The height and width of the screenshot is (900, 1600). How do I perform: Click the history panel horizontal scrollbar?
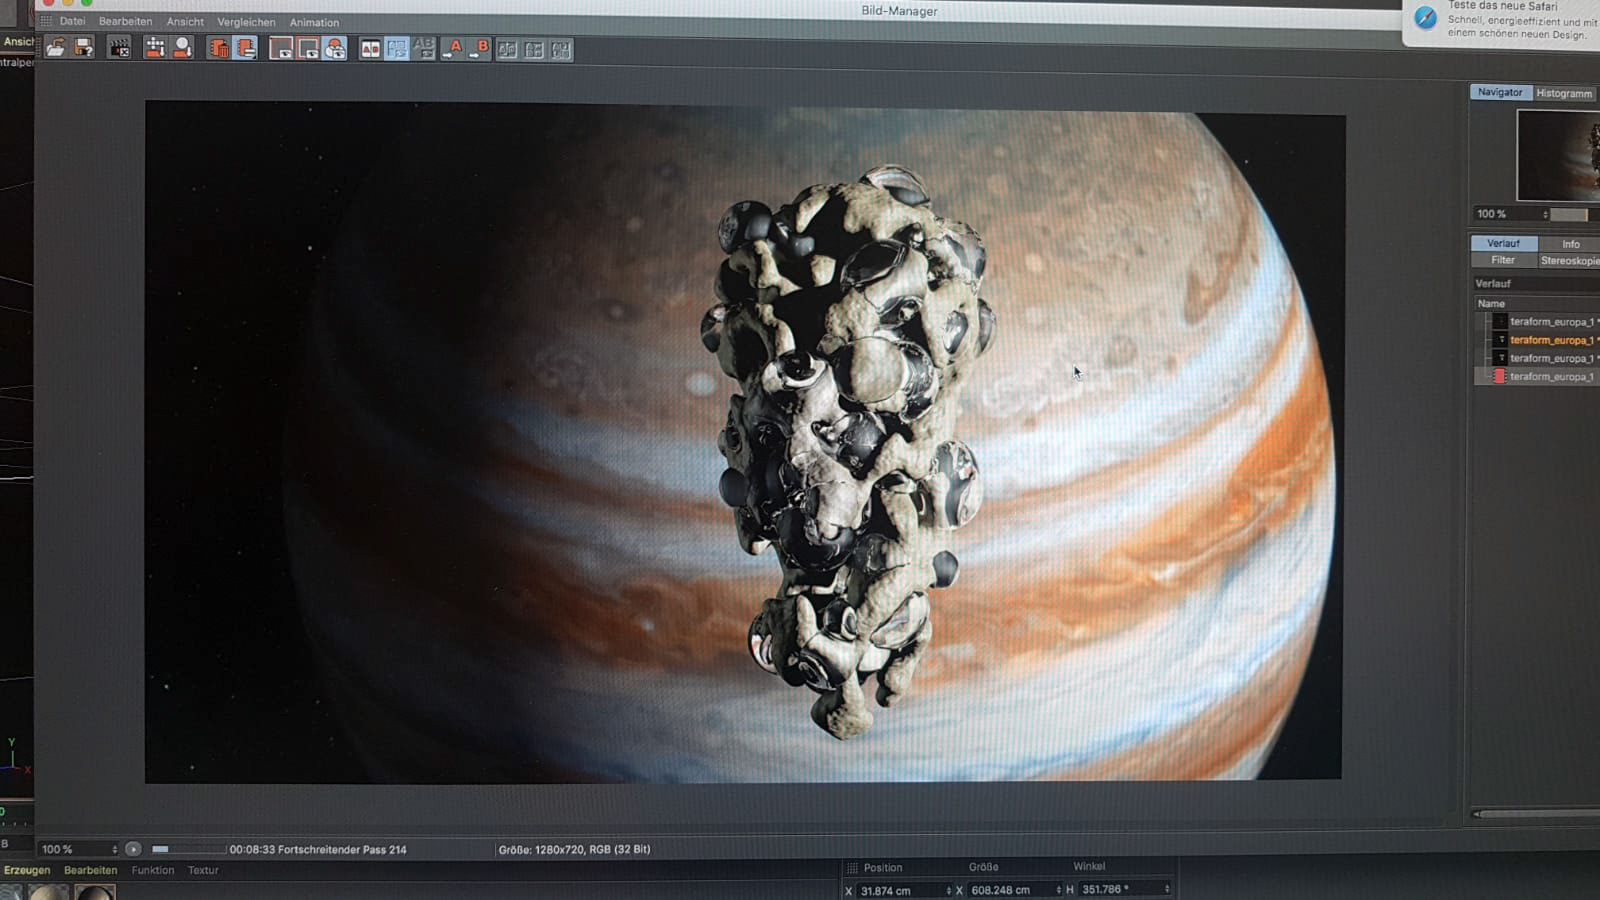point(1536,814)
